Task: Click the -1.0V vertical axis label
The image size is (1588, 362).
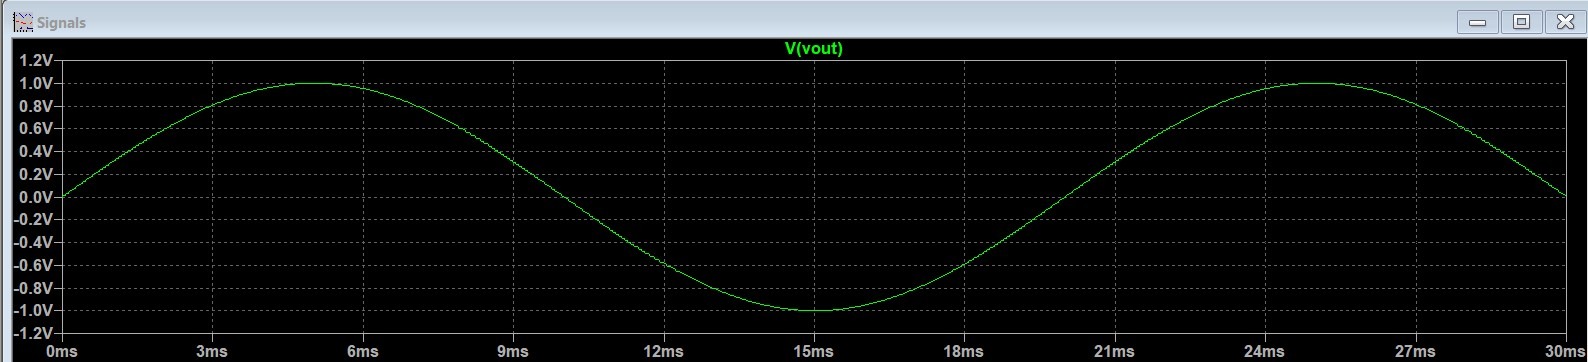Action: point(33,310)
